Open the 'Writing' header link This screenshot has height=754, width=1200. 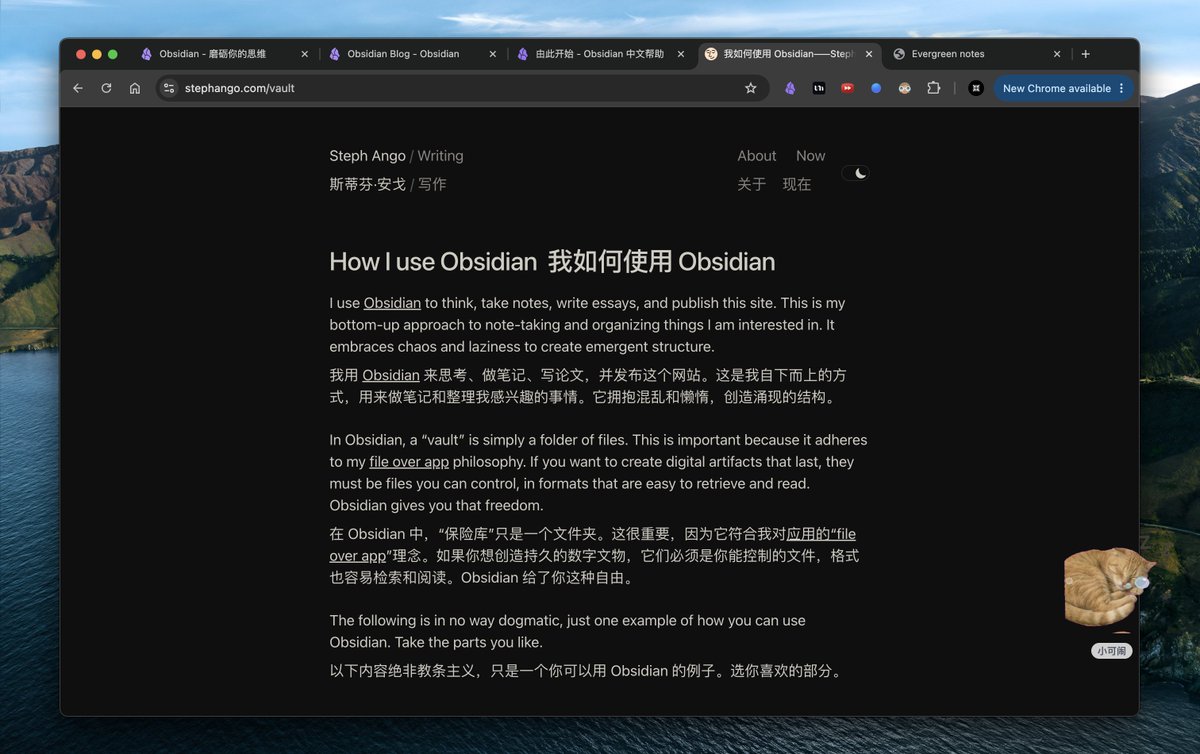(440, 156)
